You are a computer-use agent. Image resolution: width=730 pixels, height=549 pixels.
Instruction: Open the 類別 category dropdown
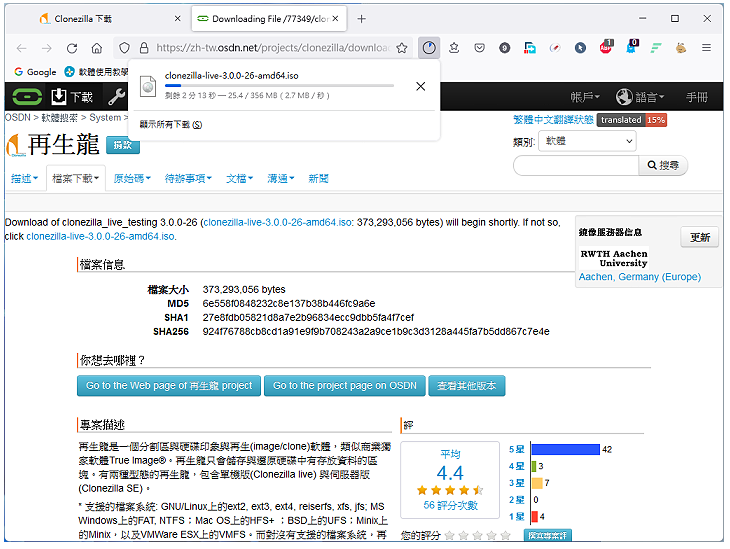[x=587, y=141]
